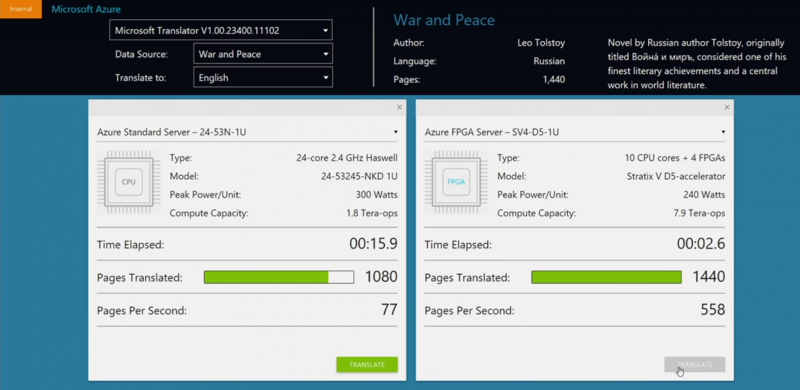Close the Azure FPGA Server panel
Screen dimensions: 800x390
pyautogui.click(x=727, y=107)
